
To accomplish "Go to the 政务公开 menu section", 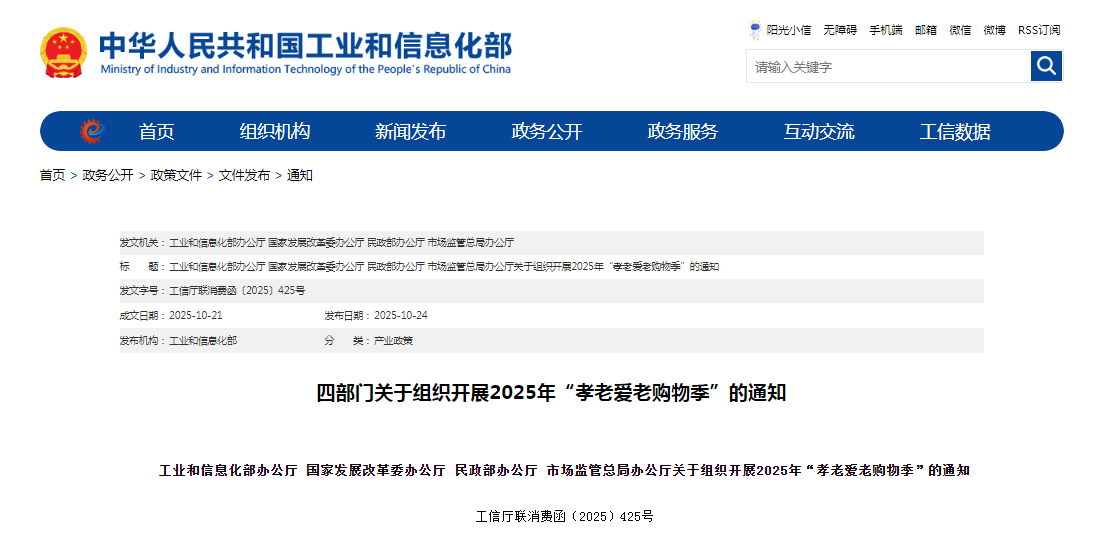I will (x=546, y=132).
